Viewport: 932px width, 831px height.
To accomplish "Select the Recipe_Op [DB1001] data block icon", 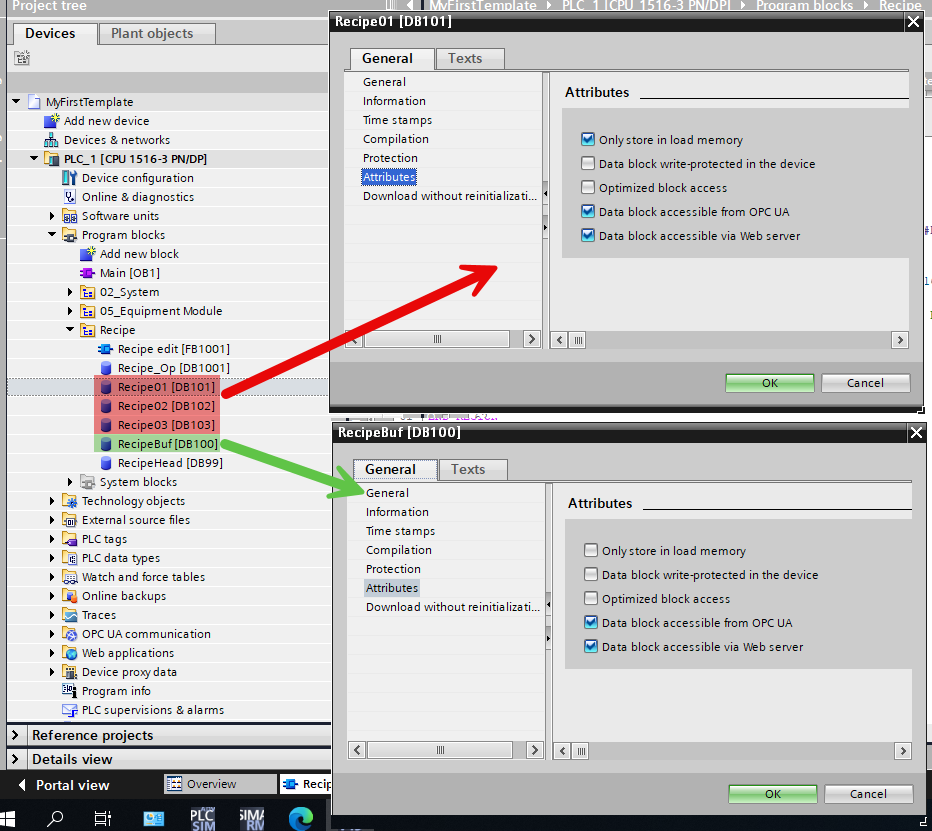I will (x=106, y=368).
